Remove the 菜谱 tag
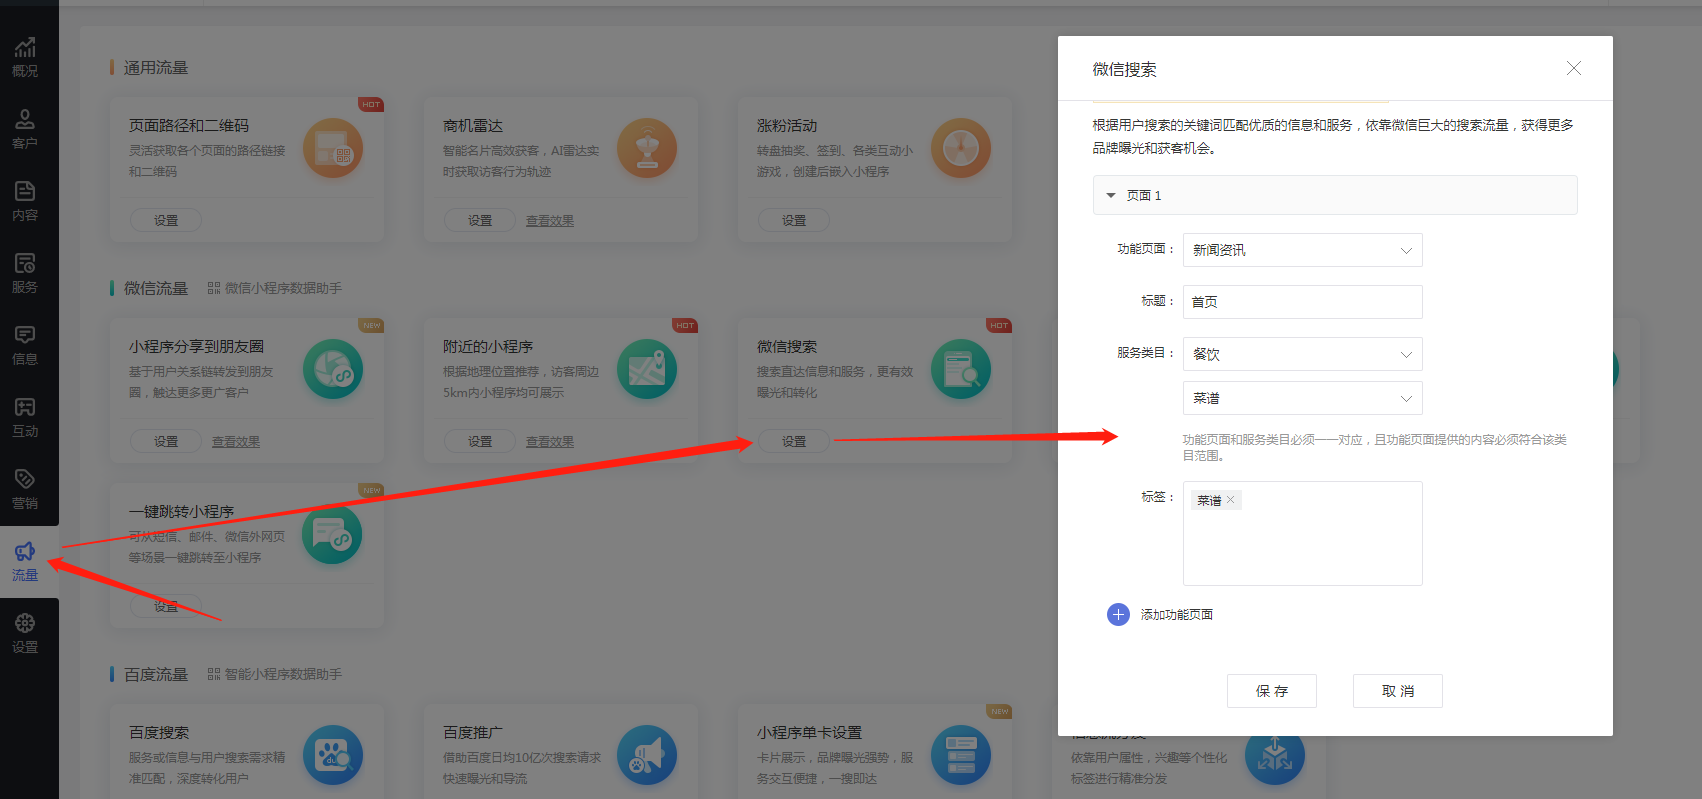 (1231, 500)
